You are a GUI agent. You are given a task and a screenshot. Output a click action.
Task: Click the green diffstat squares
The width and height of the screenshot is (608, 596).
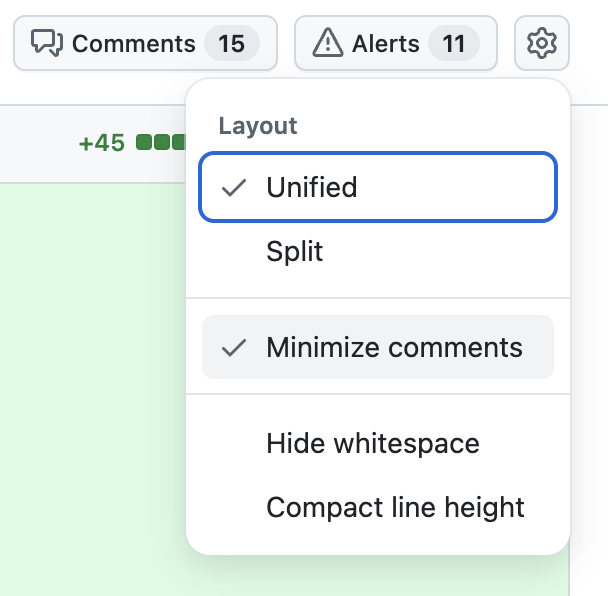(161, 142)
